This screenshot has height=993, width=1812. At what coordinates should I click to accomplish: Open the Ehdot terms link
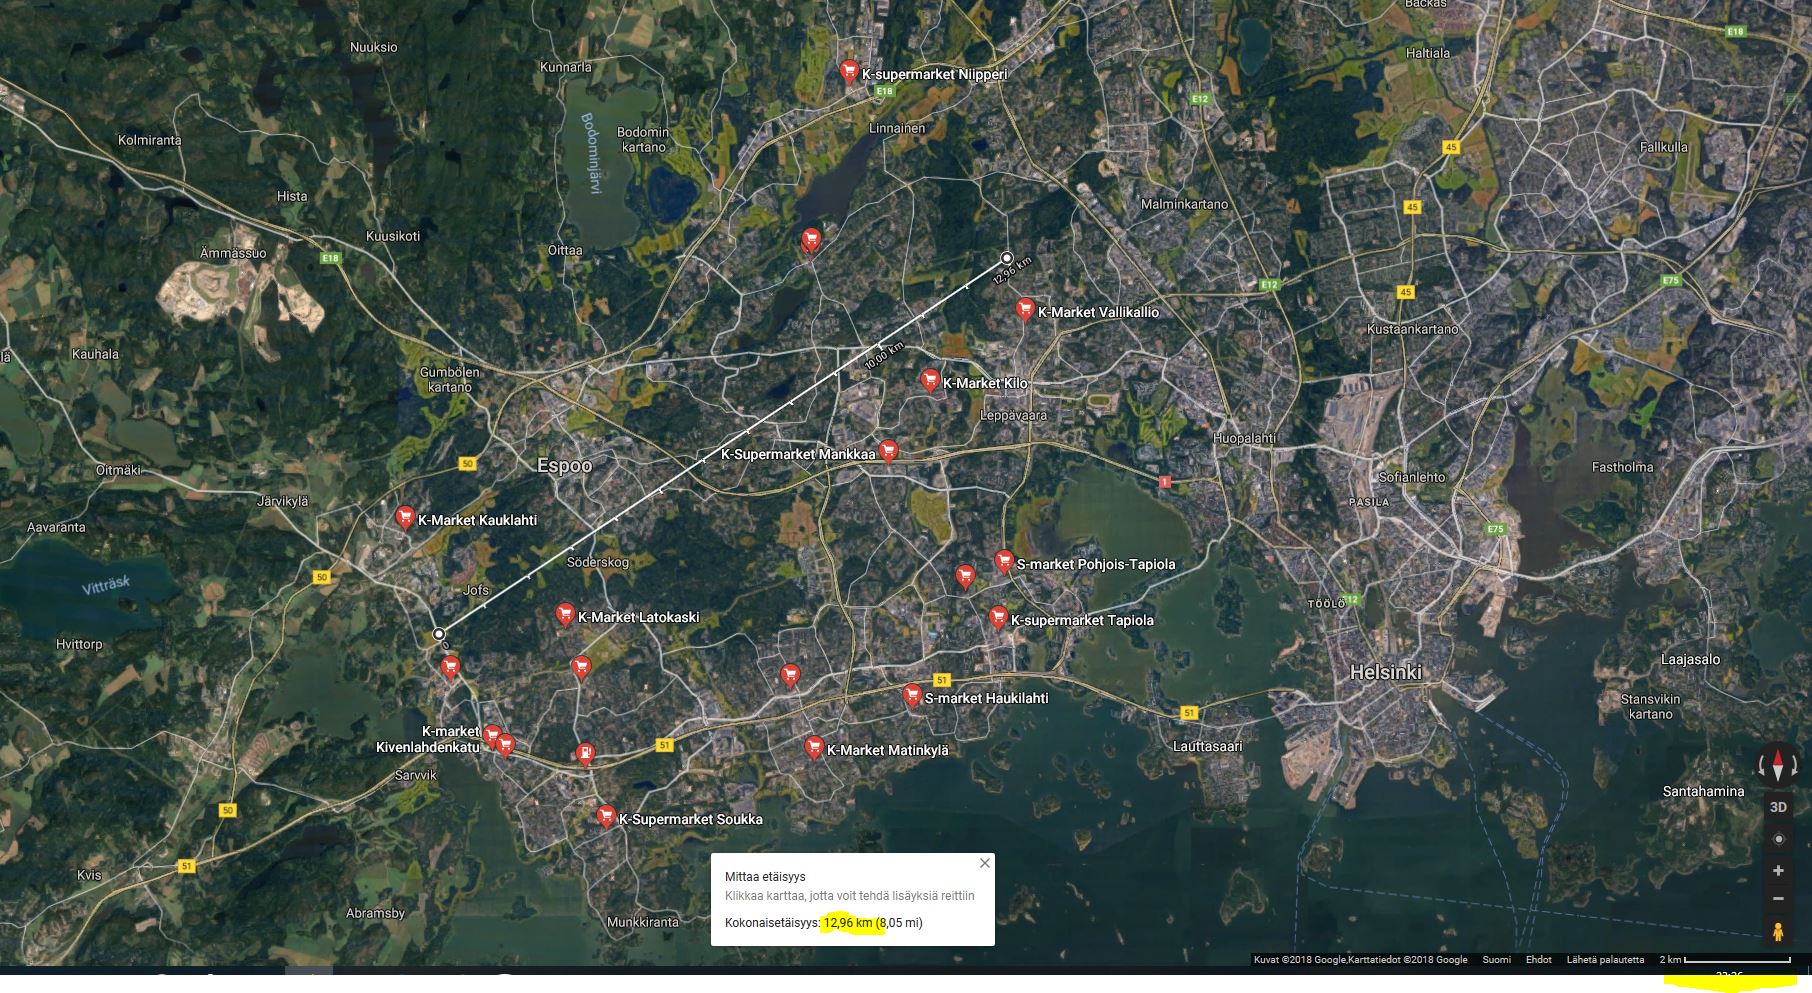(1538, 960)
